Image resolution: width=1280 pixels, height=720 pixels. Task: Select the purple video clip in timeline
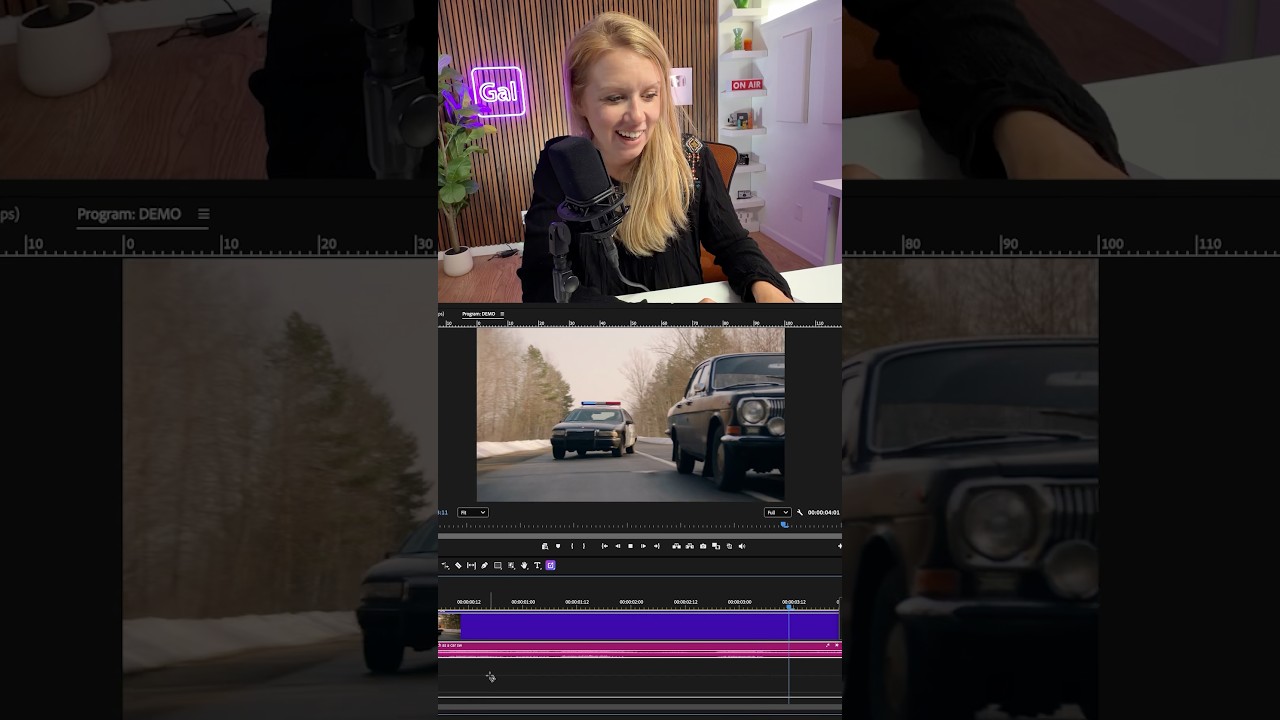pyautogui.click(x=649, y=626)
